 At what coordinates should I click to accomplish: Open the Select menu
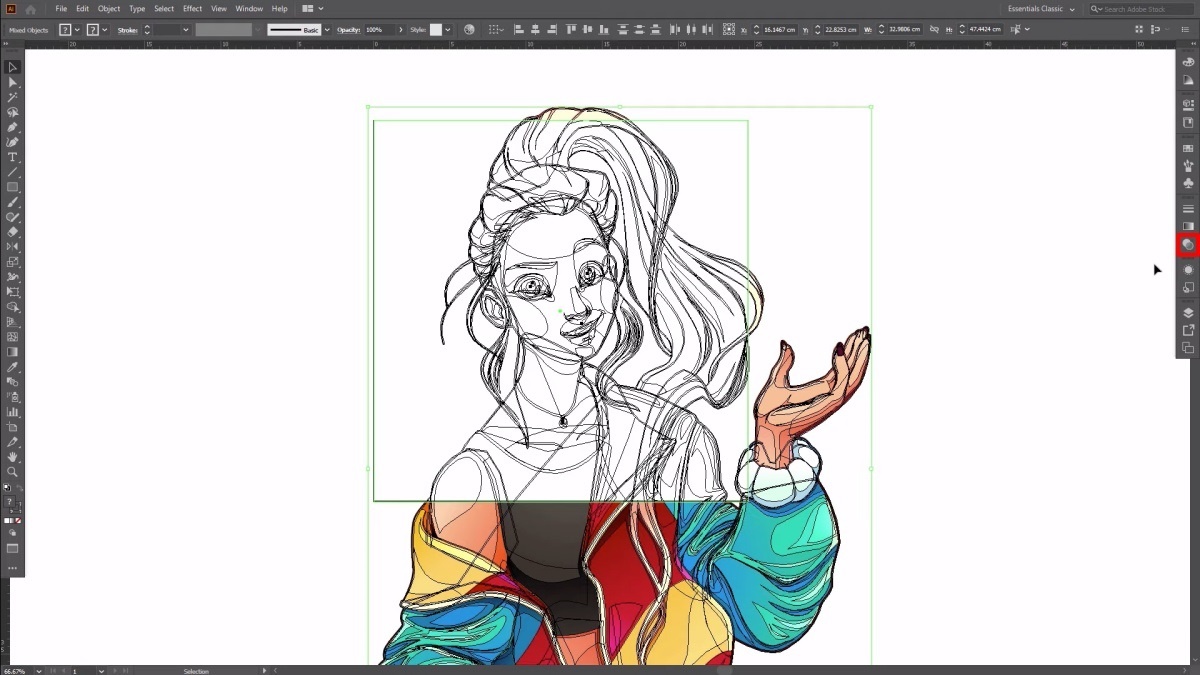164,9
